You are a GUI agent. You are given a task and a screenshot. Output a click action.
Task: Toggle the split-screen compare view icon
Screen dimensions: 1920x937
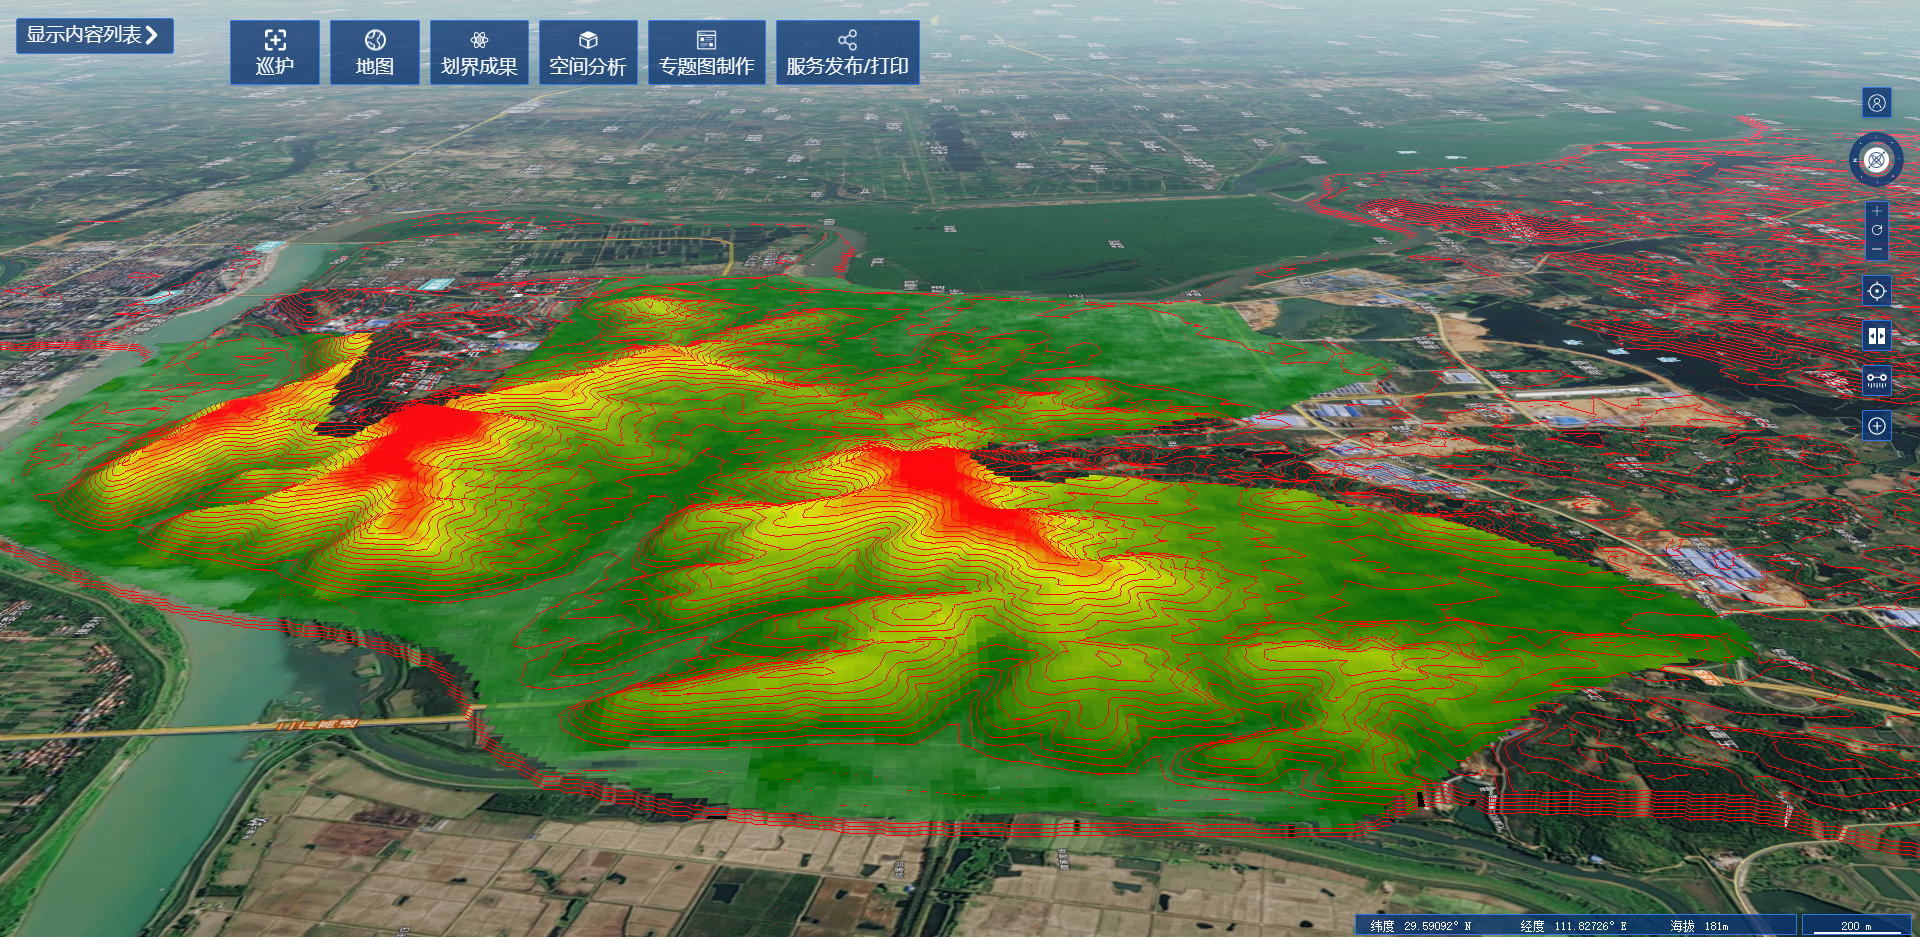1876,336
